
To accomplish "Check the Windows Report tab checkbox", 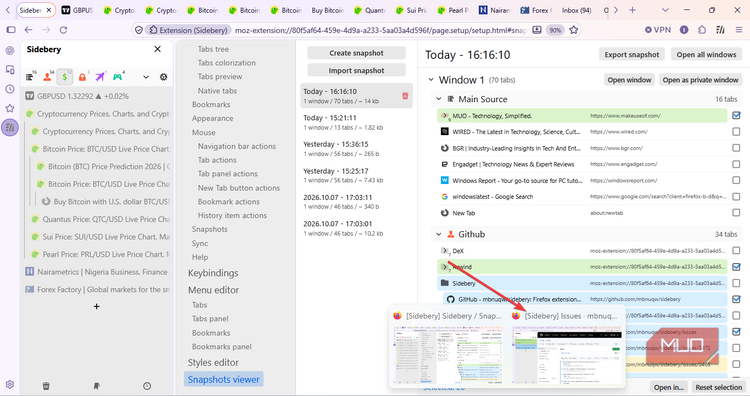I will pos(736,180).
